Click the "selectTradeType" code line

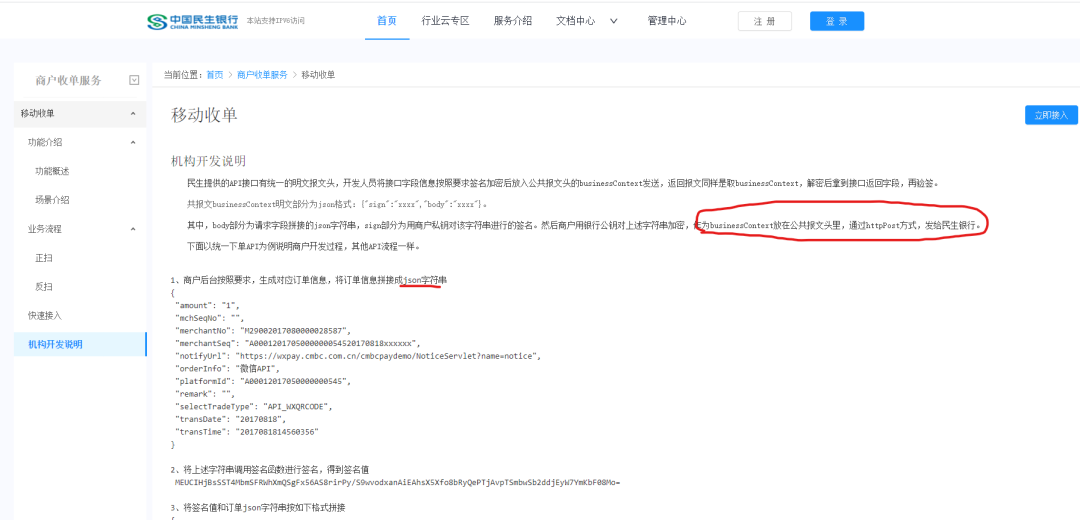(255, 406)
